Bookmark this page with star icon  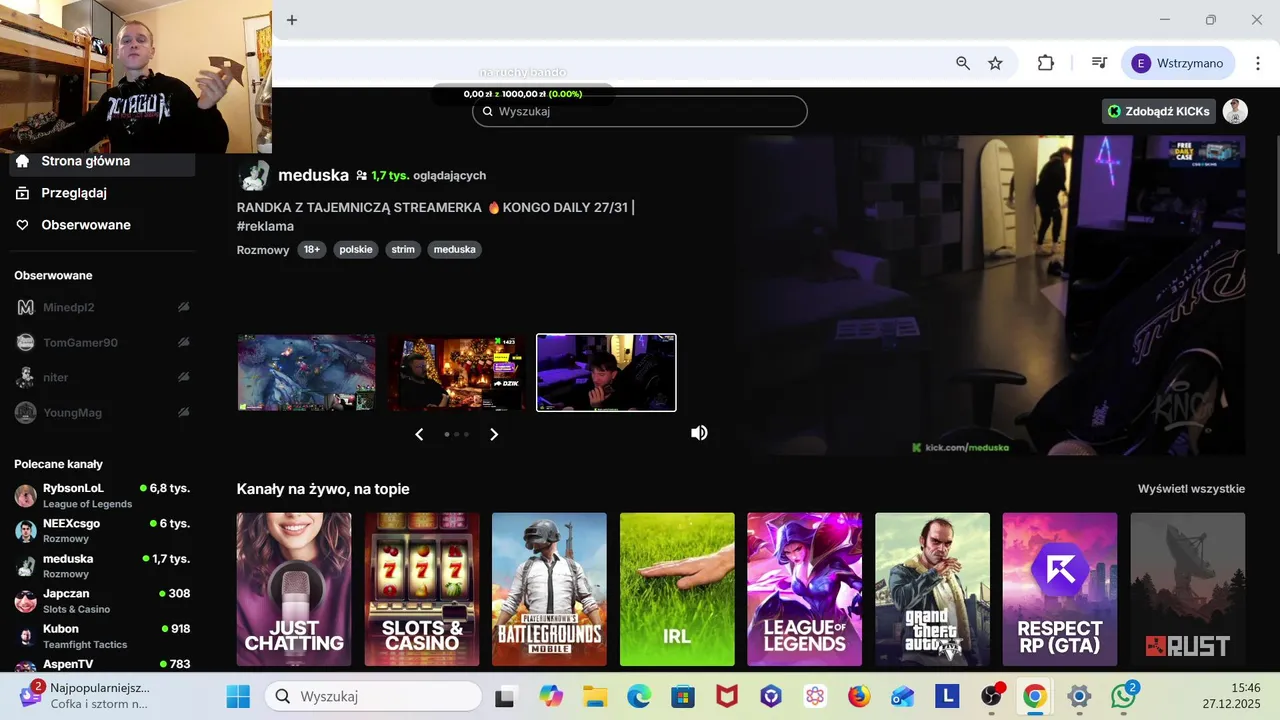[995, 63]
